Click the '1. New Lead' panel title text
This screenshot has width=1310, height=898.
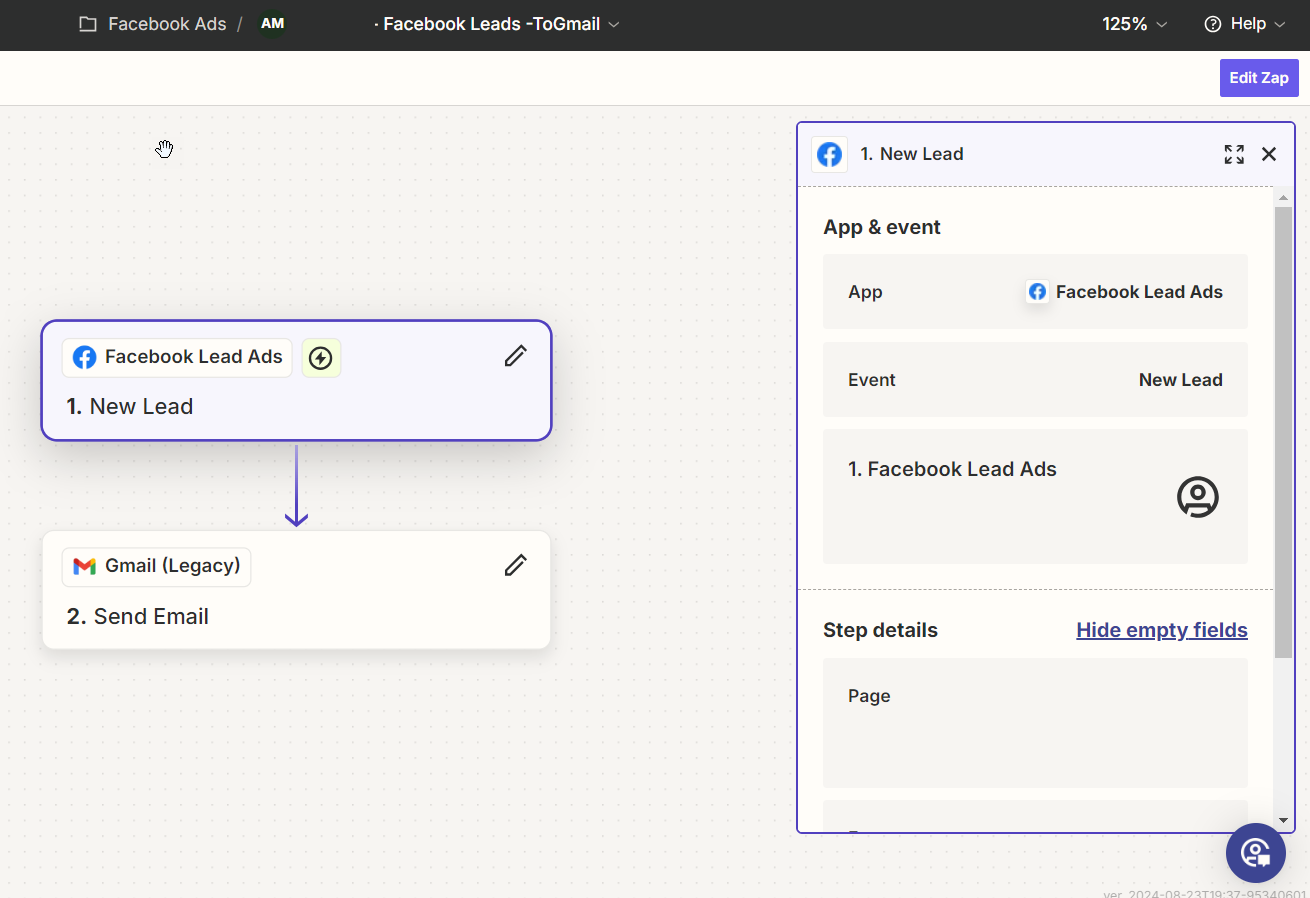[x=912, y=154]
